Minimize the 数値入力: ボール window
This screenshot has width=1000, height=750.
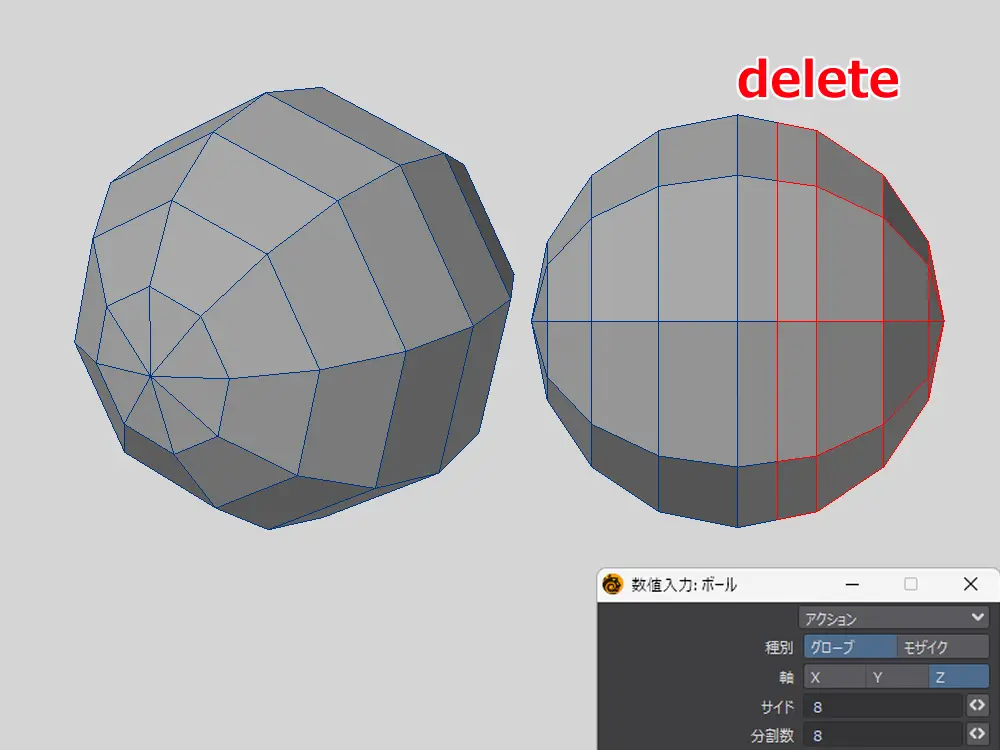[852, 584]
